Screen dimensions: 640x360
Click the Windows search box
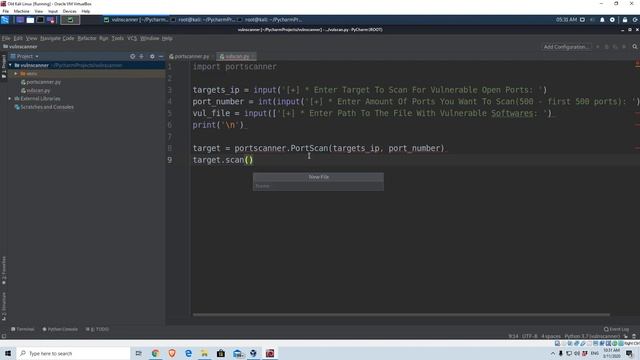[x=73, y=353]
